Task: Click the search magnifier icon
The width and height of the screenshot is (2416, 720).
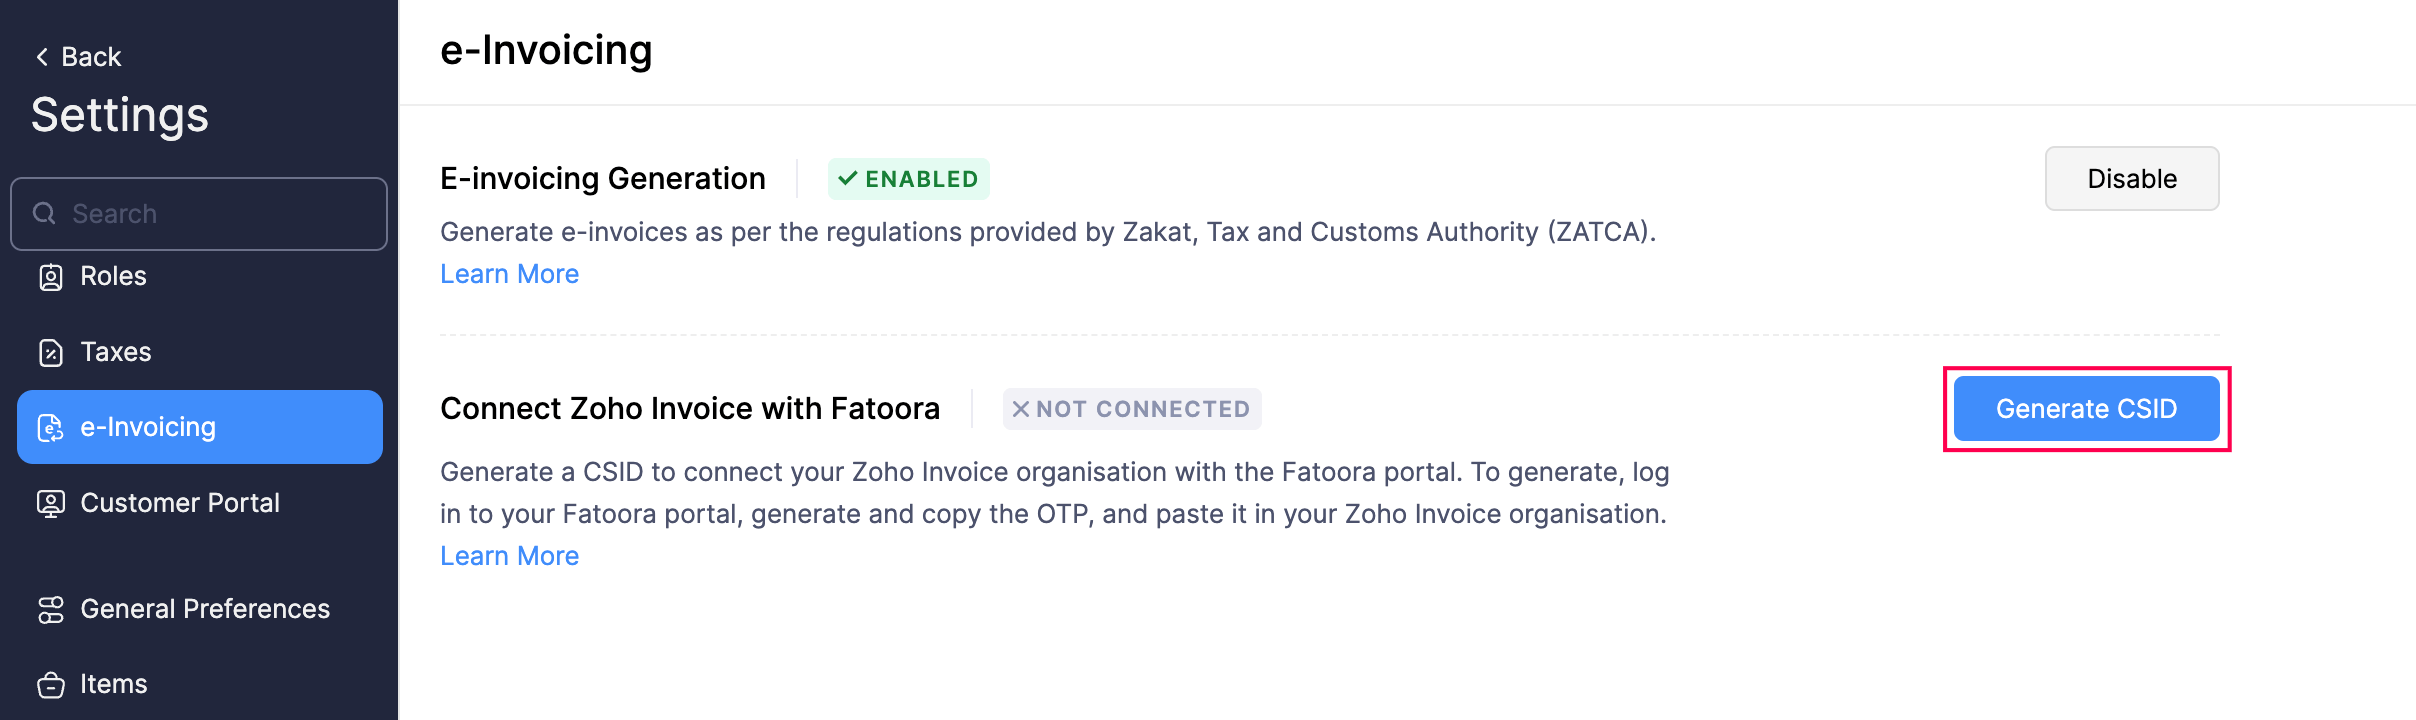Action: 44,213
